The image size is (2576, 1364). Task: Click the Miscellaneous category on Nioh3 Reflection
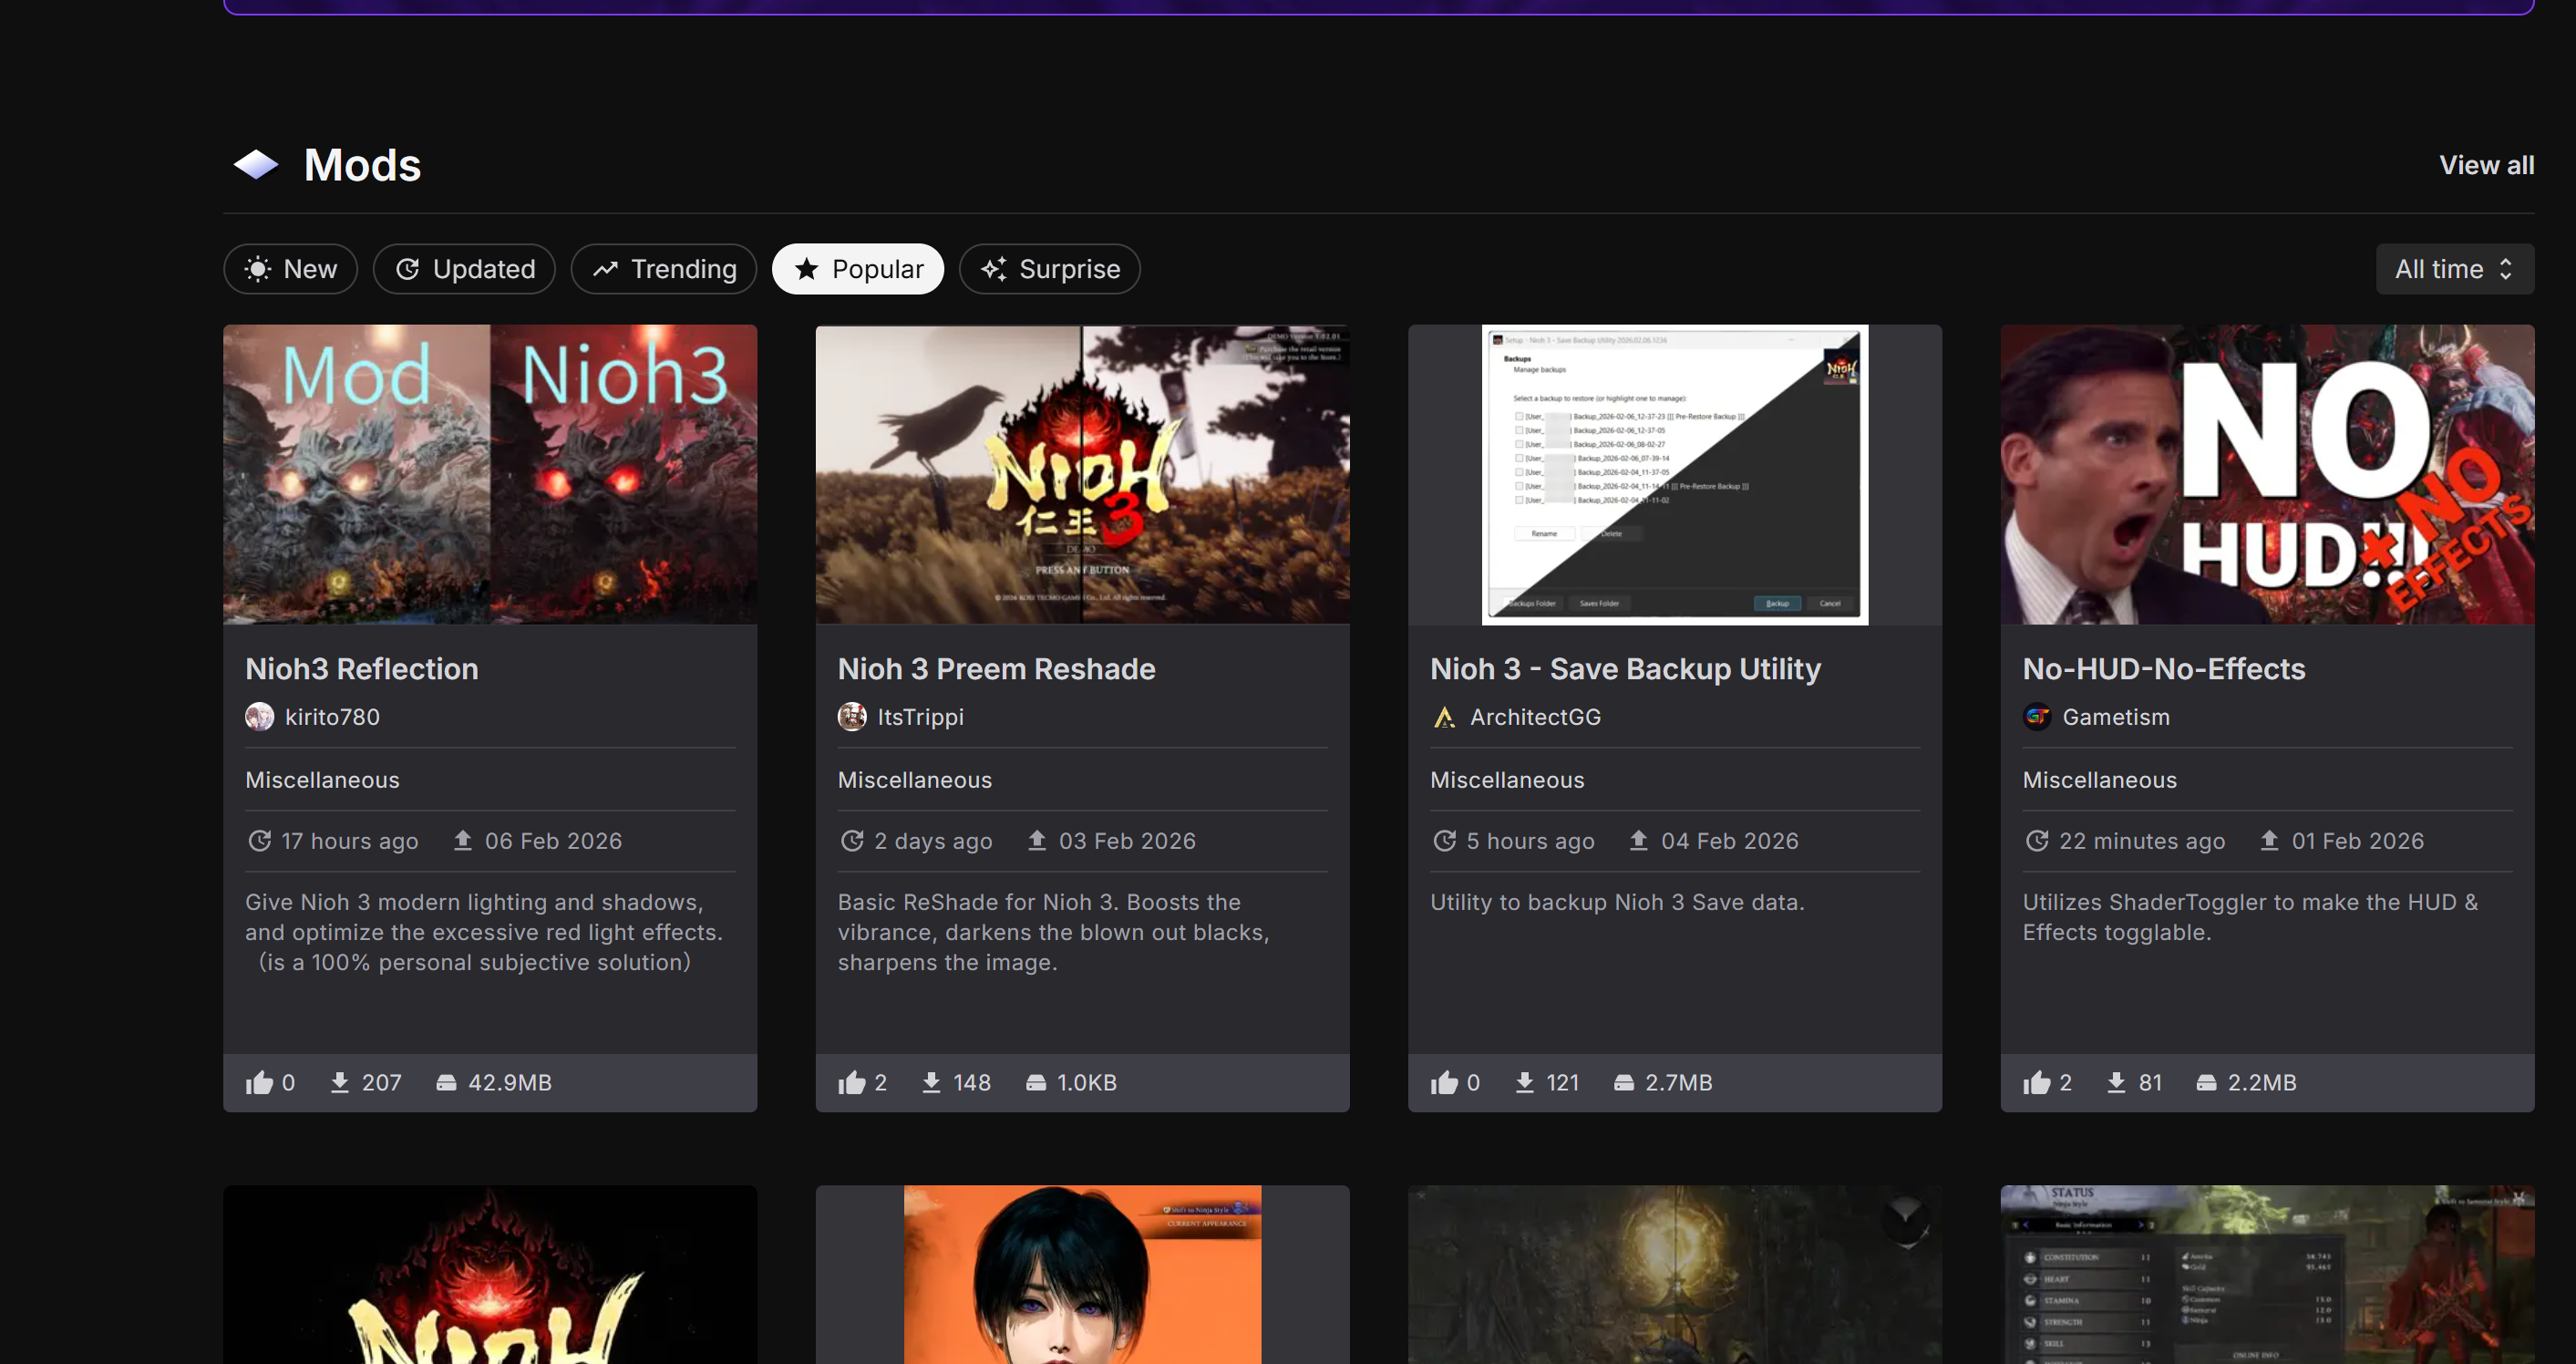(x=322, y=780)
